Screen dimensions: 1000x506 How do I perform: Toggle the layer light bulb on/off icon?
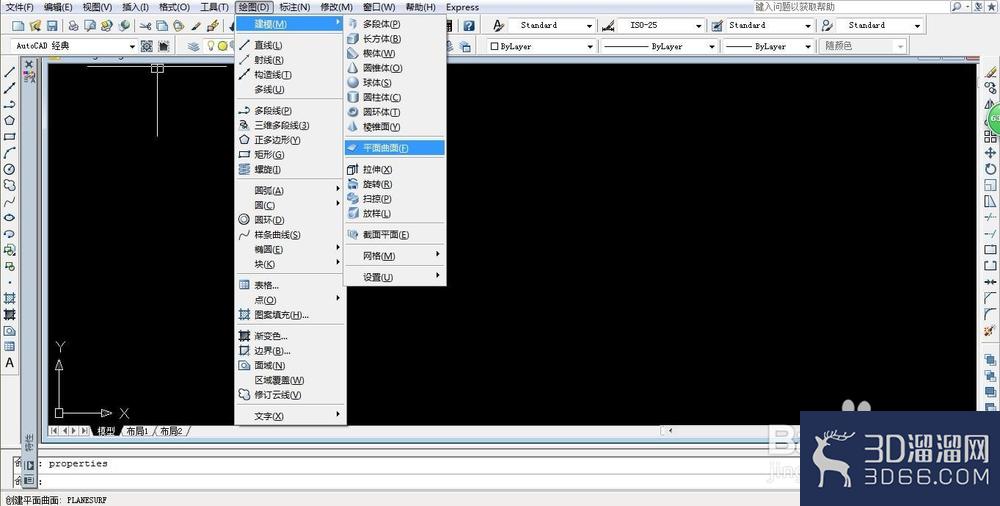click(x=210, y=46)
